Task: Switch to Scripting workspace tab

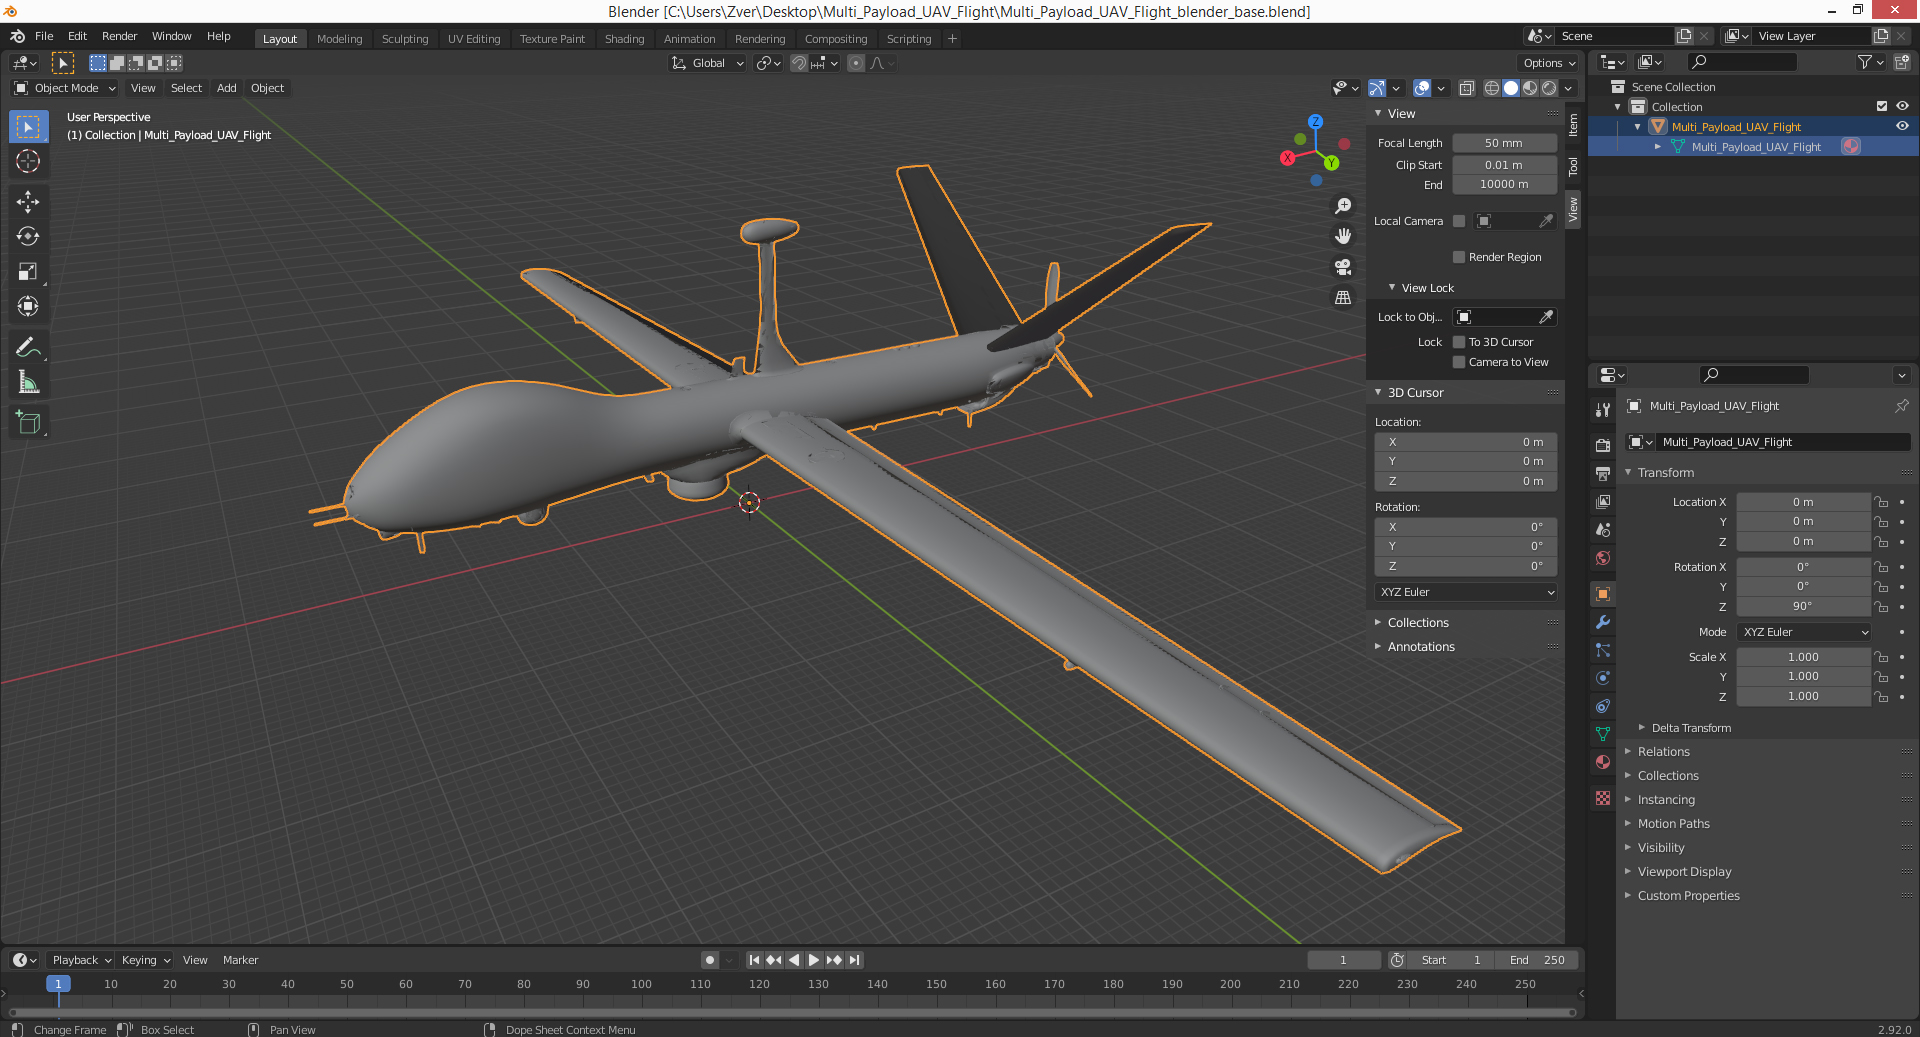Action: pos(909,39)
